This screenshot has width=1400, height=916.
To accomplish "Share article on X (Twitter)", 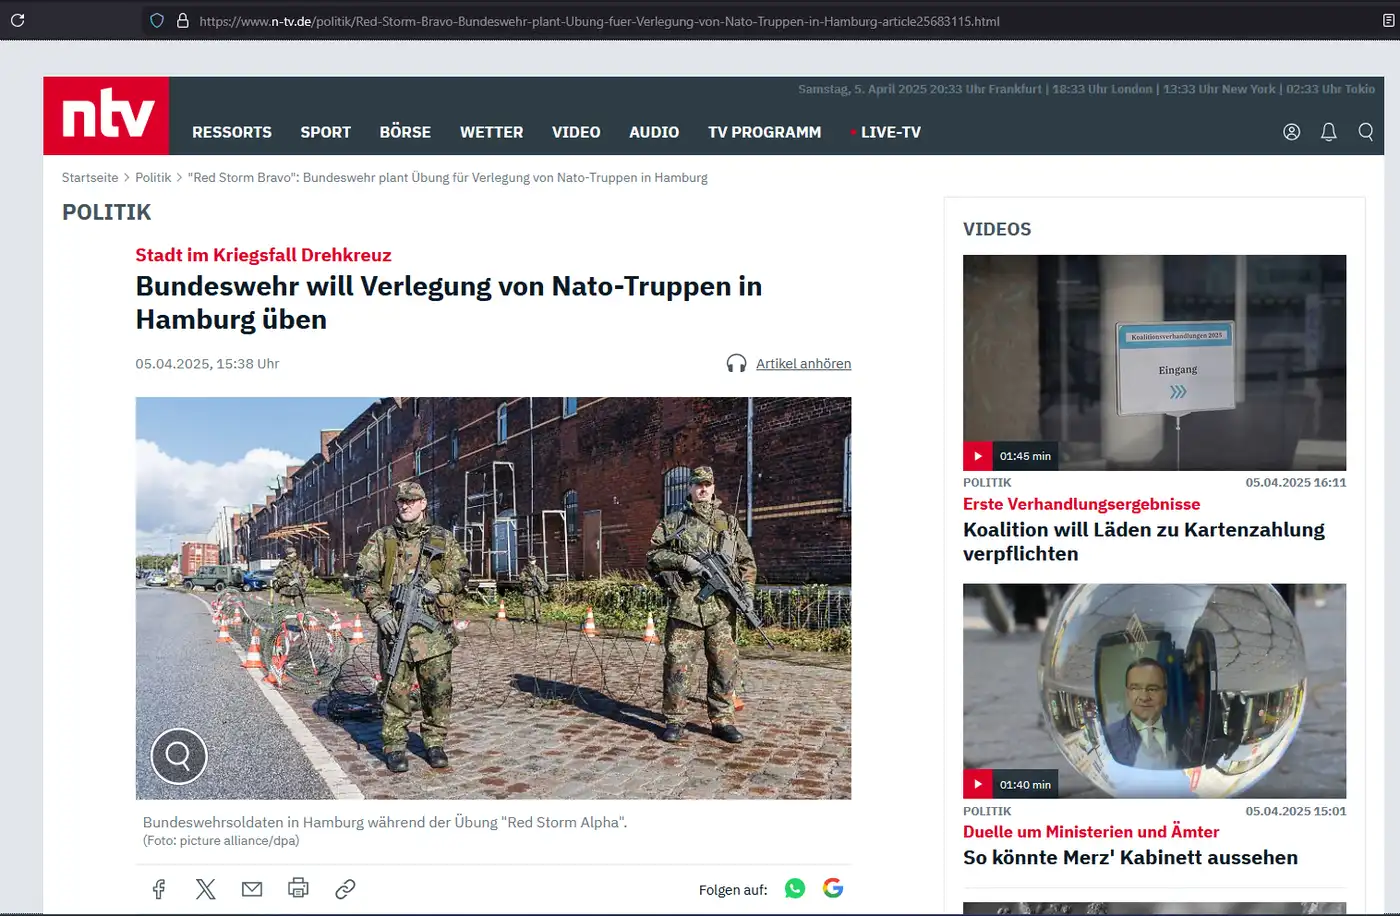I will point(206,889).
